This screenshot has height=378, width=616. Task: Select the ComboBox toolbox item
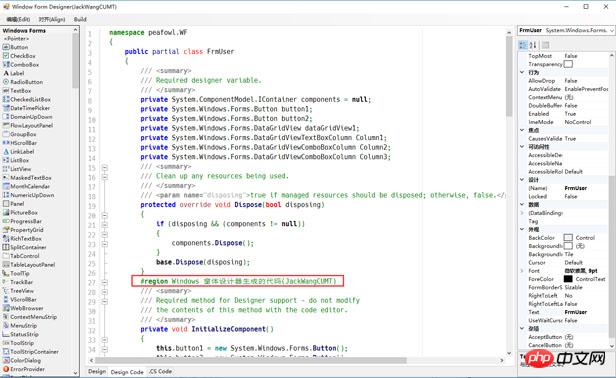coord(20,64)
